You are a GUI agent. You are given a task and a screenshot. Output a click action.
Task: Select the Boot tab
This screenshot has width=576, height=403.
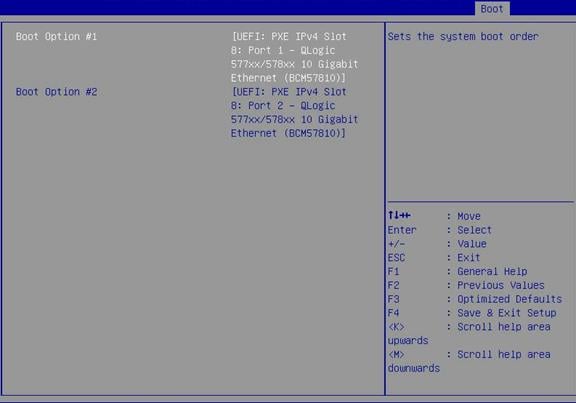492,9
